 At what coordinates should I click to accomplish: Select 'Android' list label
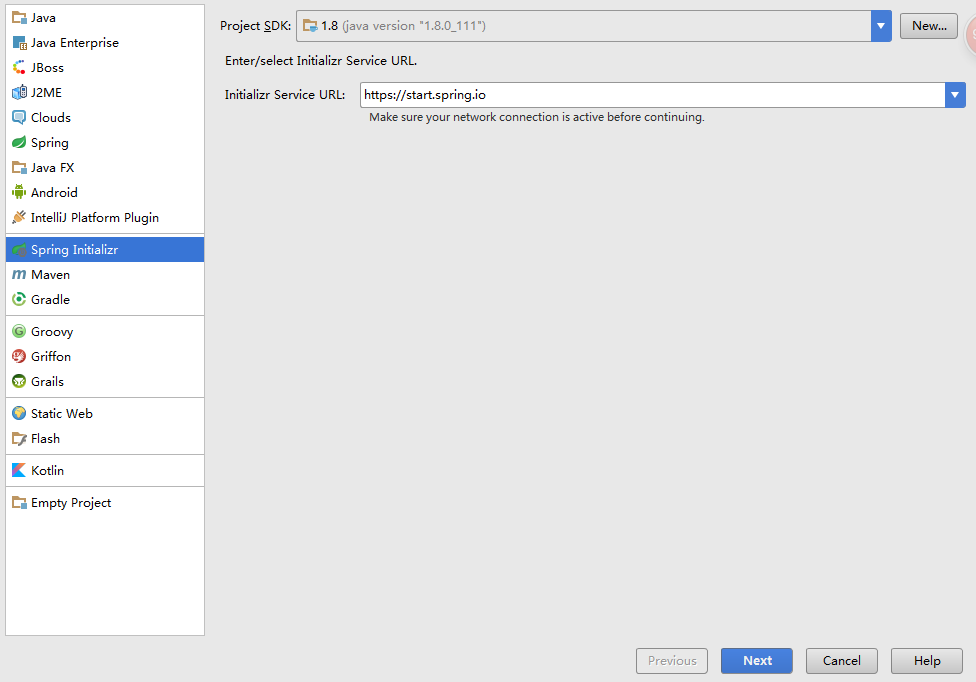tap(54, 192)
